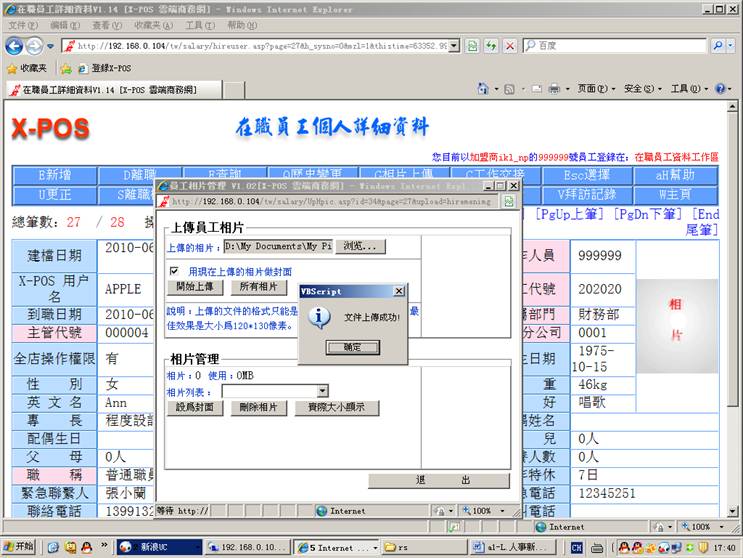This screenshot has height=558, width=743.
Task: Open the 查看(V) menu
Action: pos(108,25)
